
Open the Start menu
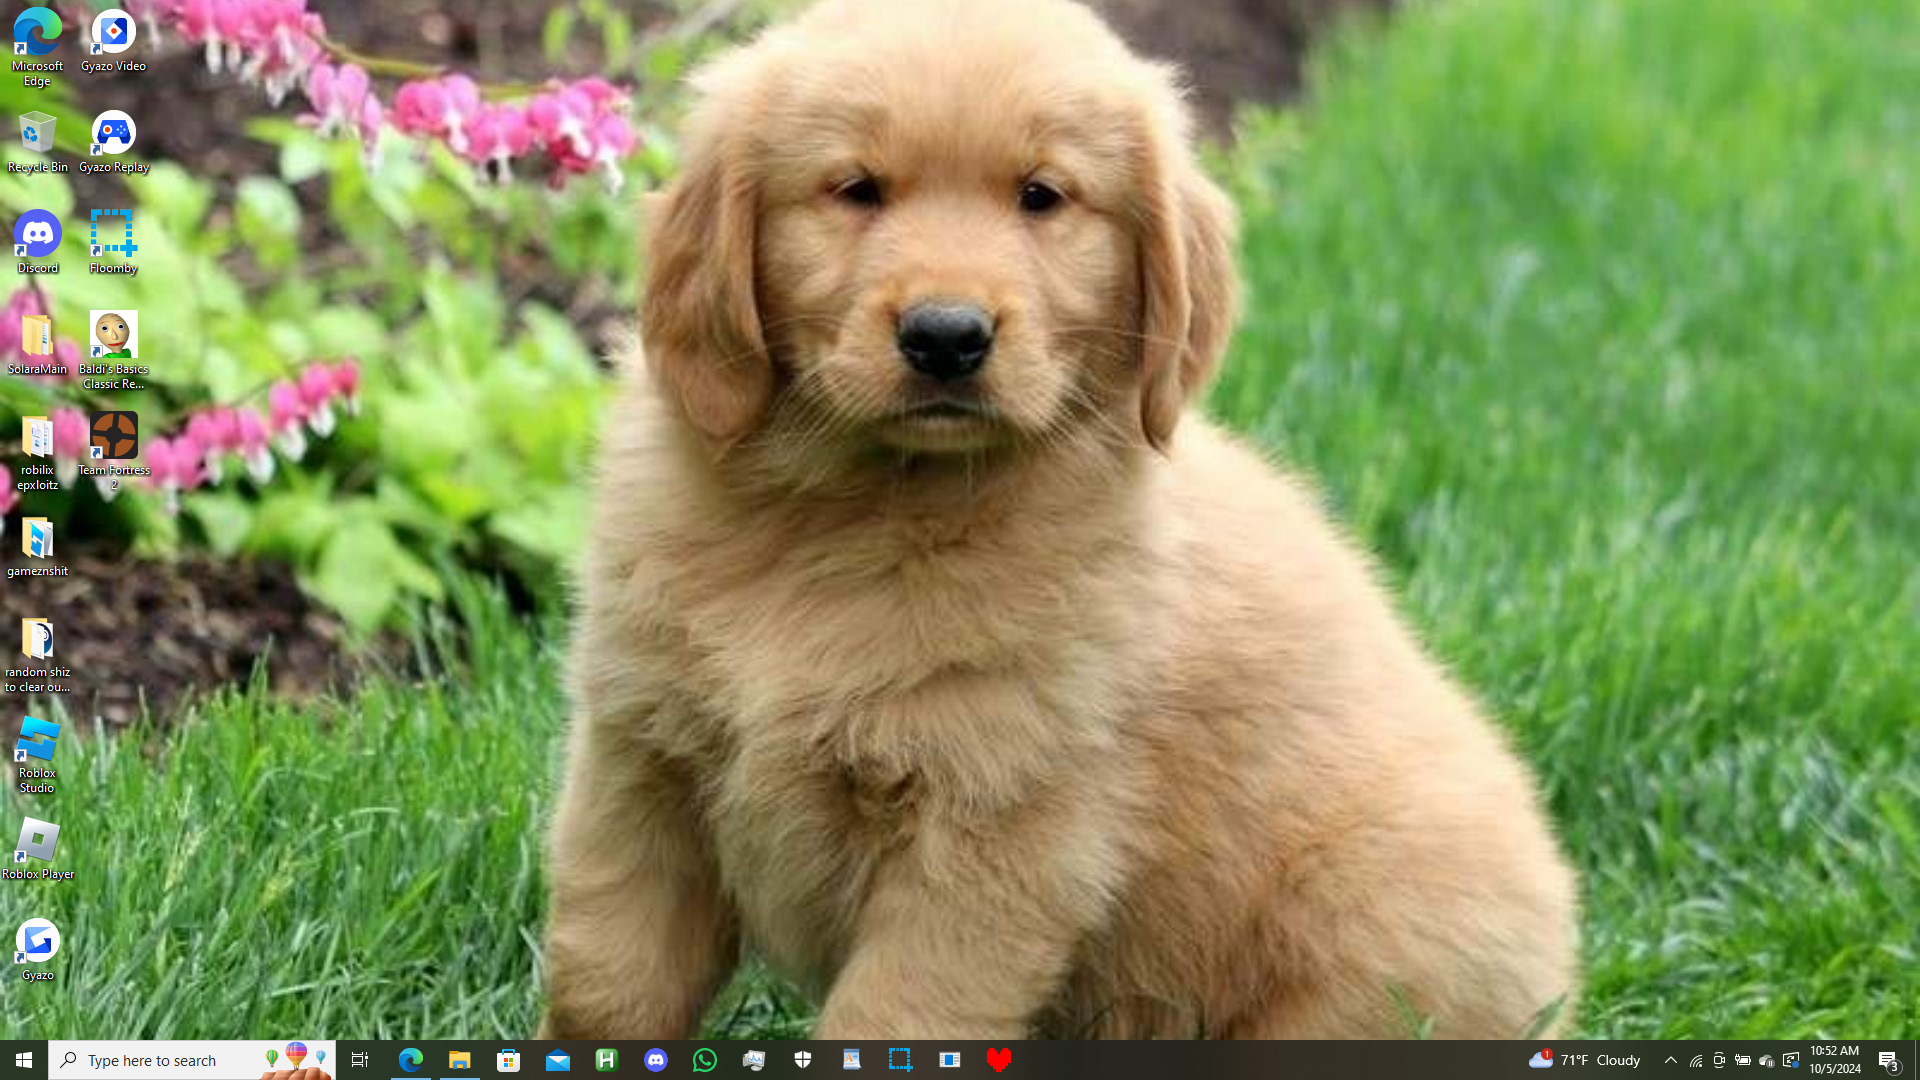(x=24, y=1060)
